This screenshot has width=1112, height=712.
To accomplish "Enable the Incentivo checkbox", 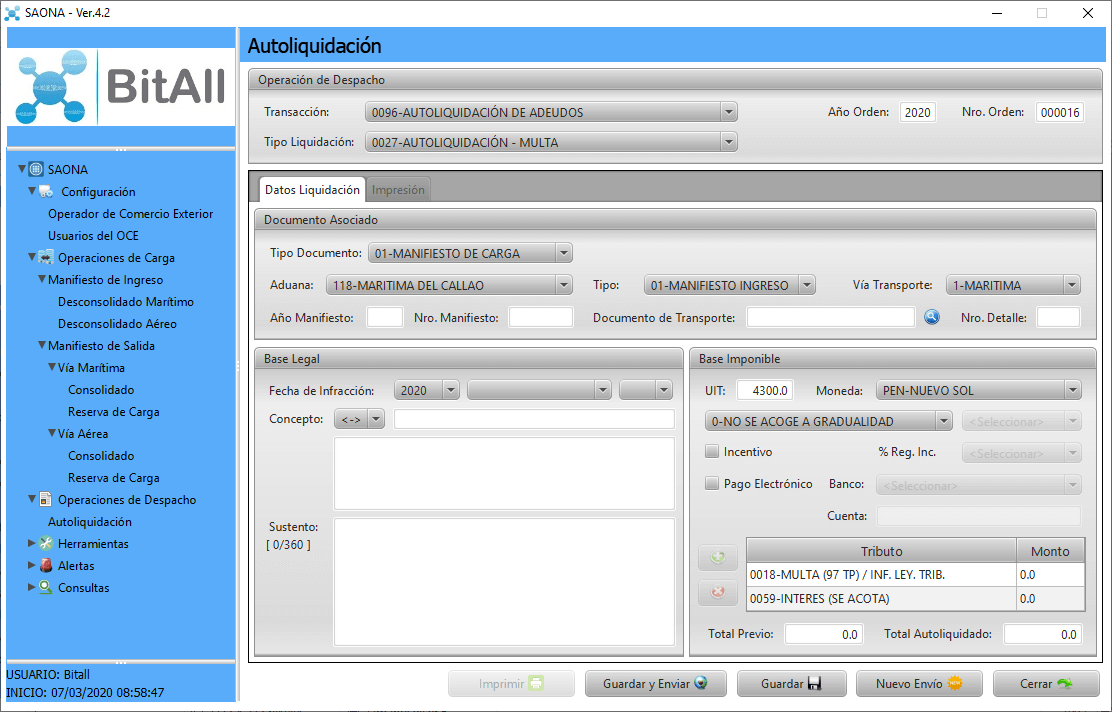I will click(712, 452).
